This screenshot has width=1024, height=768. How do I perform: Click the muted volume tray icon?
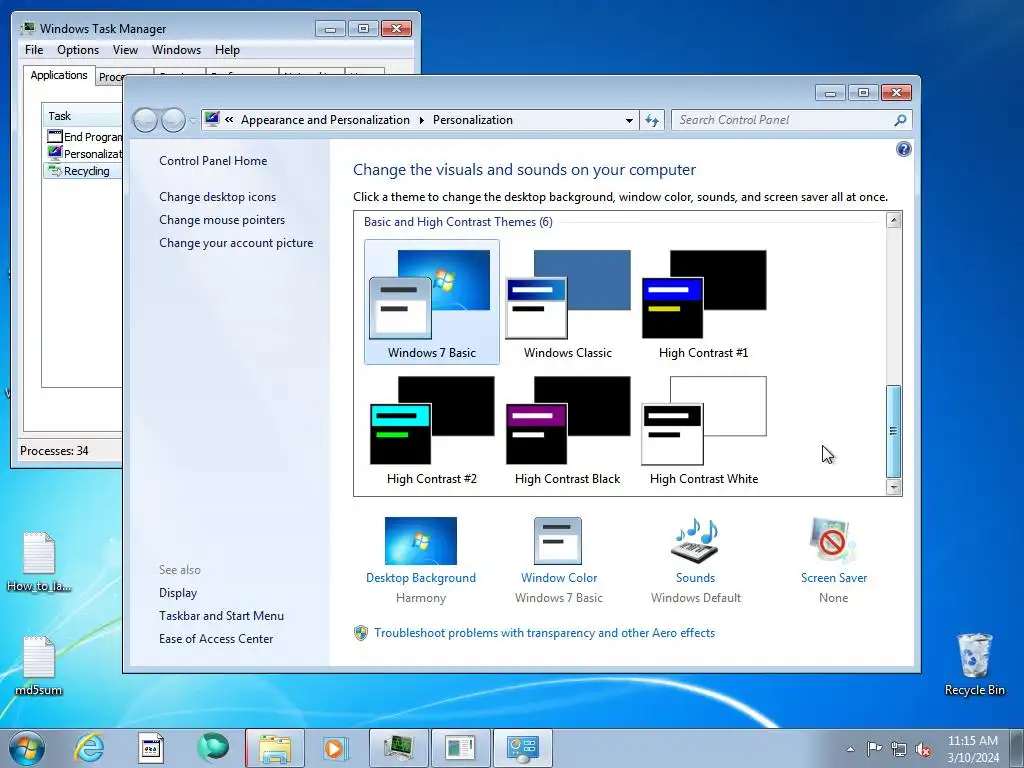coord(923,749)
